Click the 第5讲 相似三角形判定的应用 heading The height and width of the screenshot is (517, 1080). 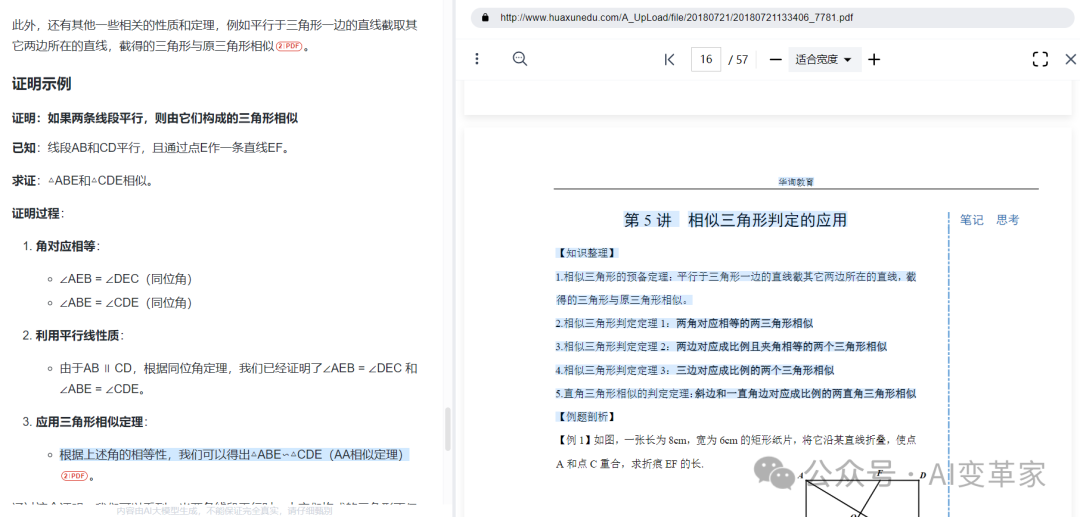click(x=735, y=220)
